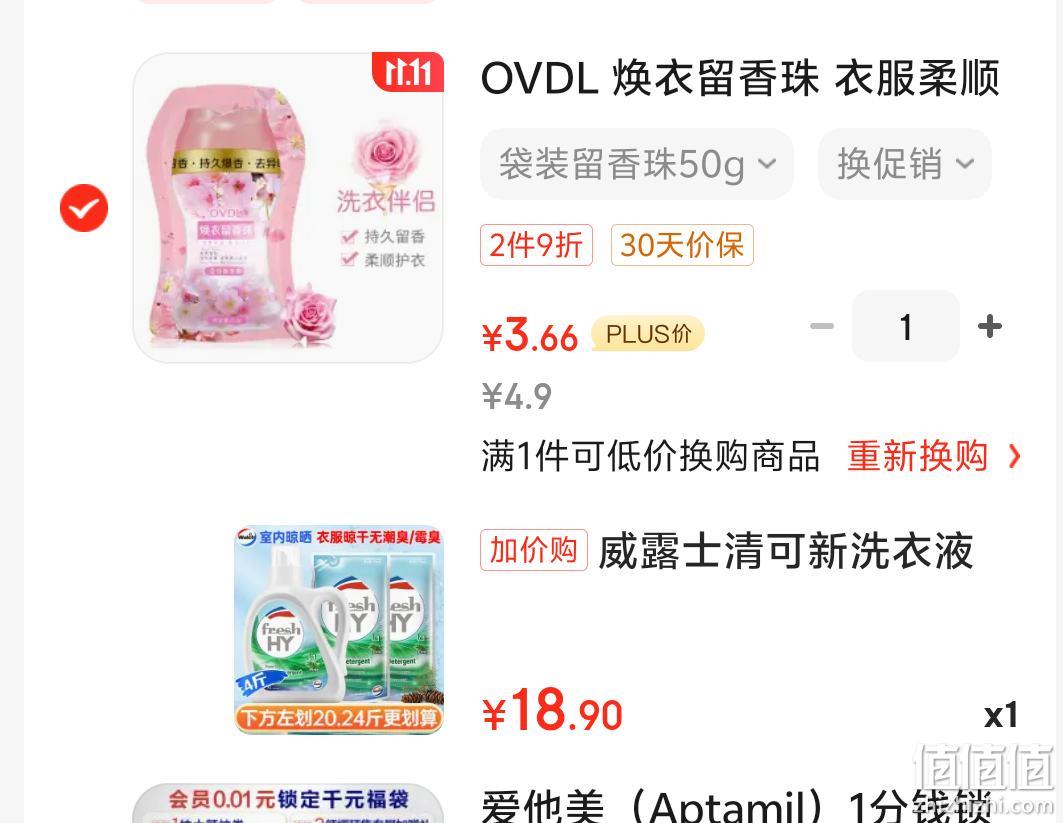Decrease quantity with the minus icon

click(822, 326)
